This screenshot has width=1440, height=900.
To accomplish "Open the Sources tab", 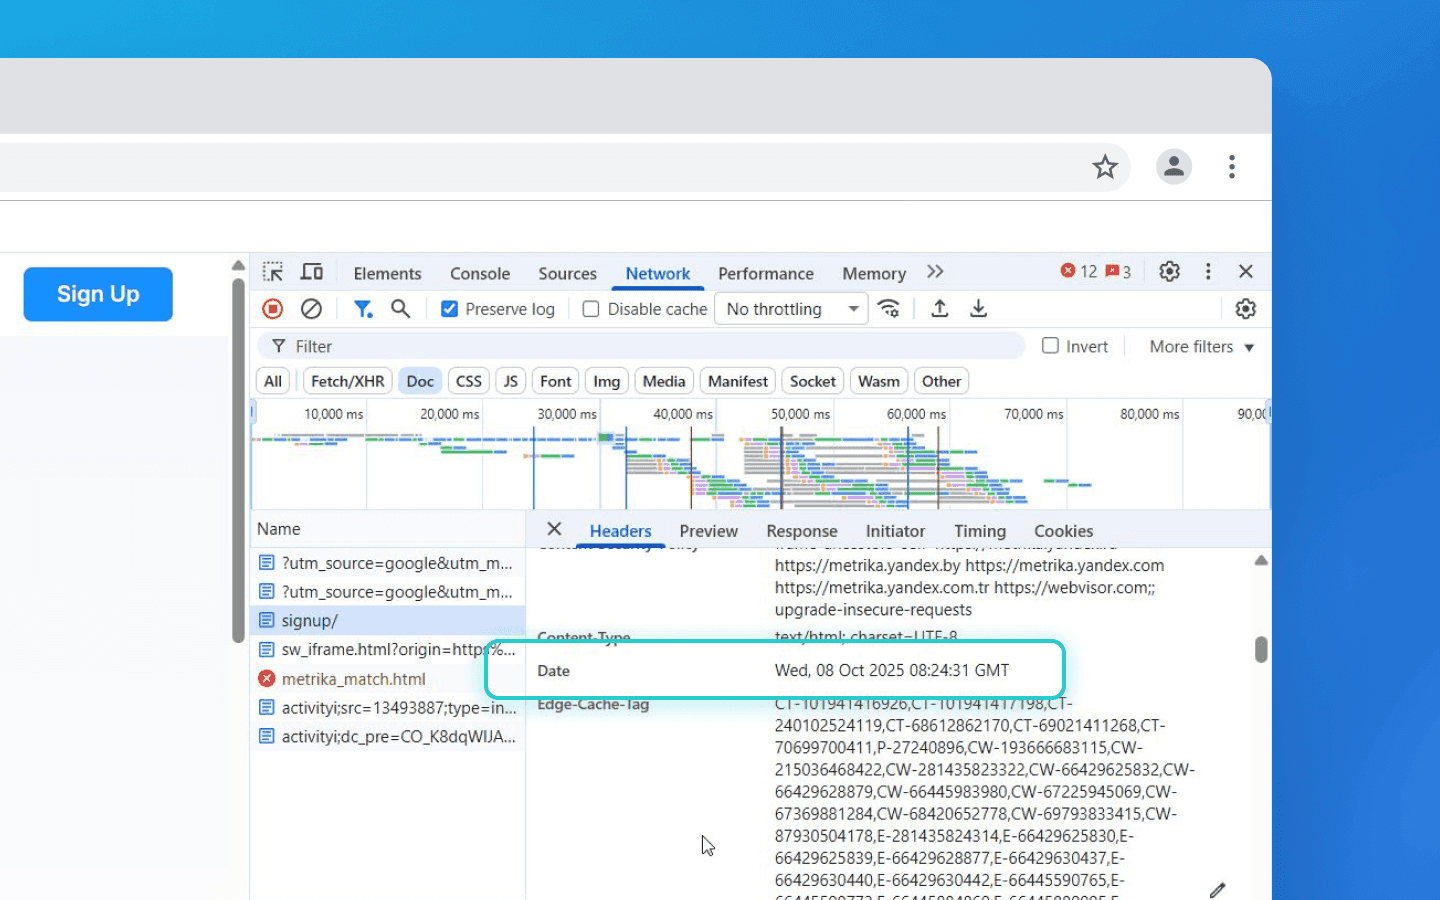I will pyautogui.click(x=567, y=273).
